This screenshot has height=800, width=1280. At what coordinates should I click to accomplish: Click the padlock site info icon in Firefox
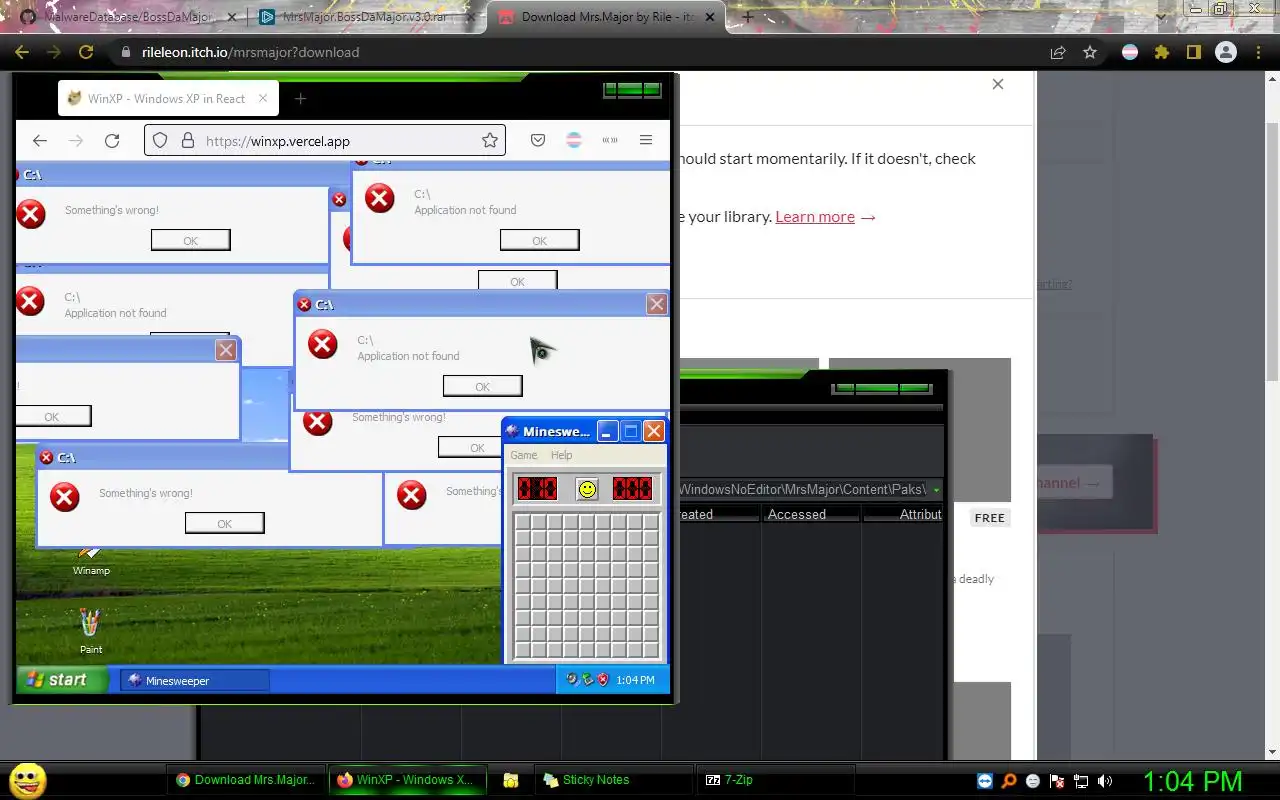click(x=187, y=141)
